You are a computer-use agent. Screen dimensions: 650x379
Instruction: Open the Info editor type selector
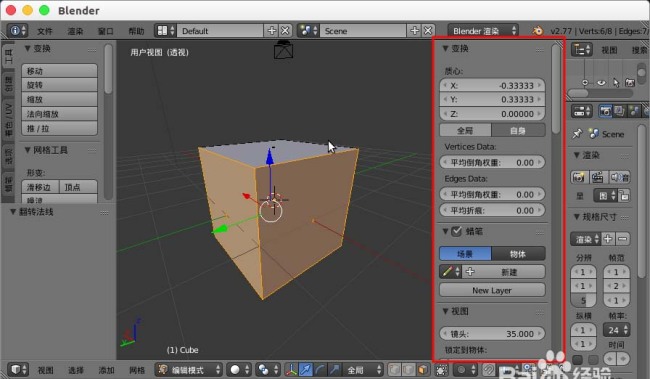18,31
